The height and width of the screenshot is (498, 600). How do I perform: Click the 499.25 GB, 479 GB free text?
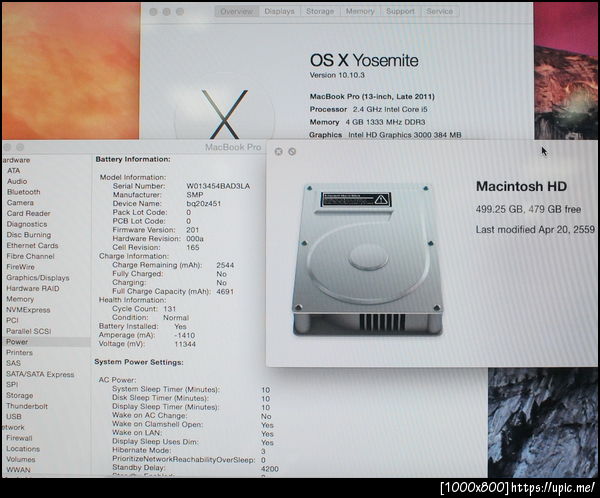[x=528, y=209]
